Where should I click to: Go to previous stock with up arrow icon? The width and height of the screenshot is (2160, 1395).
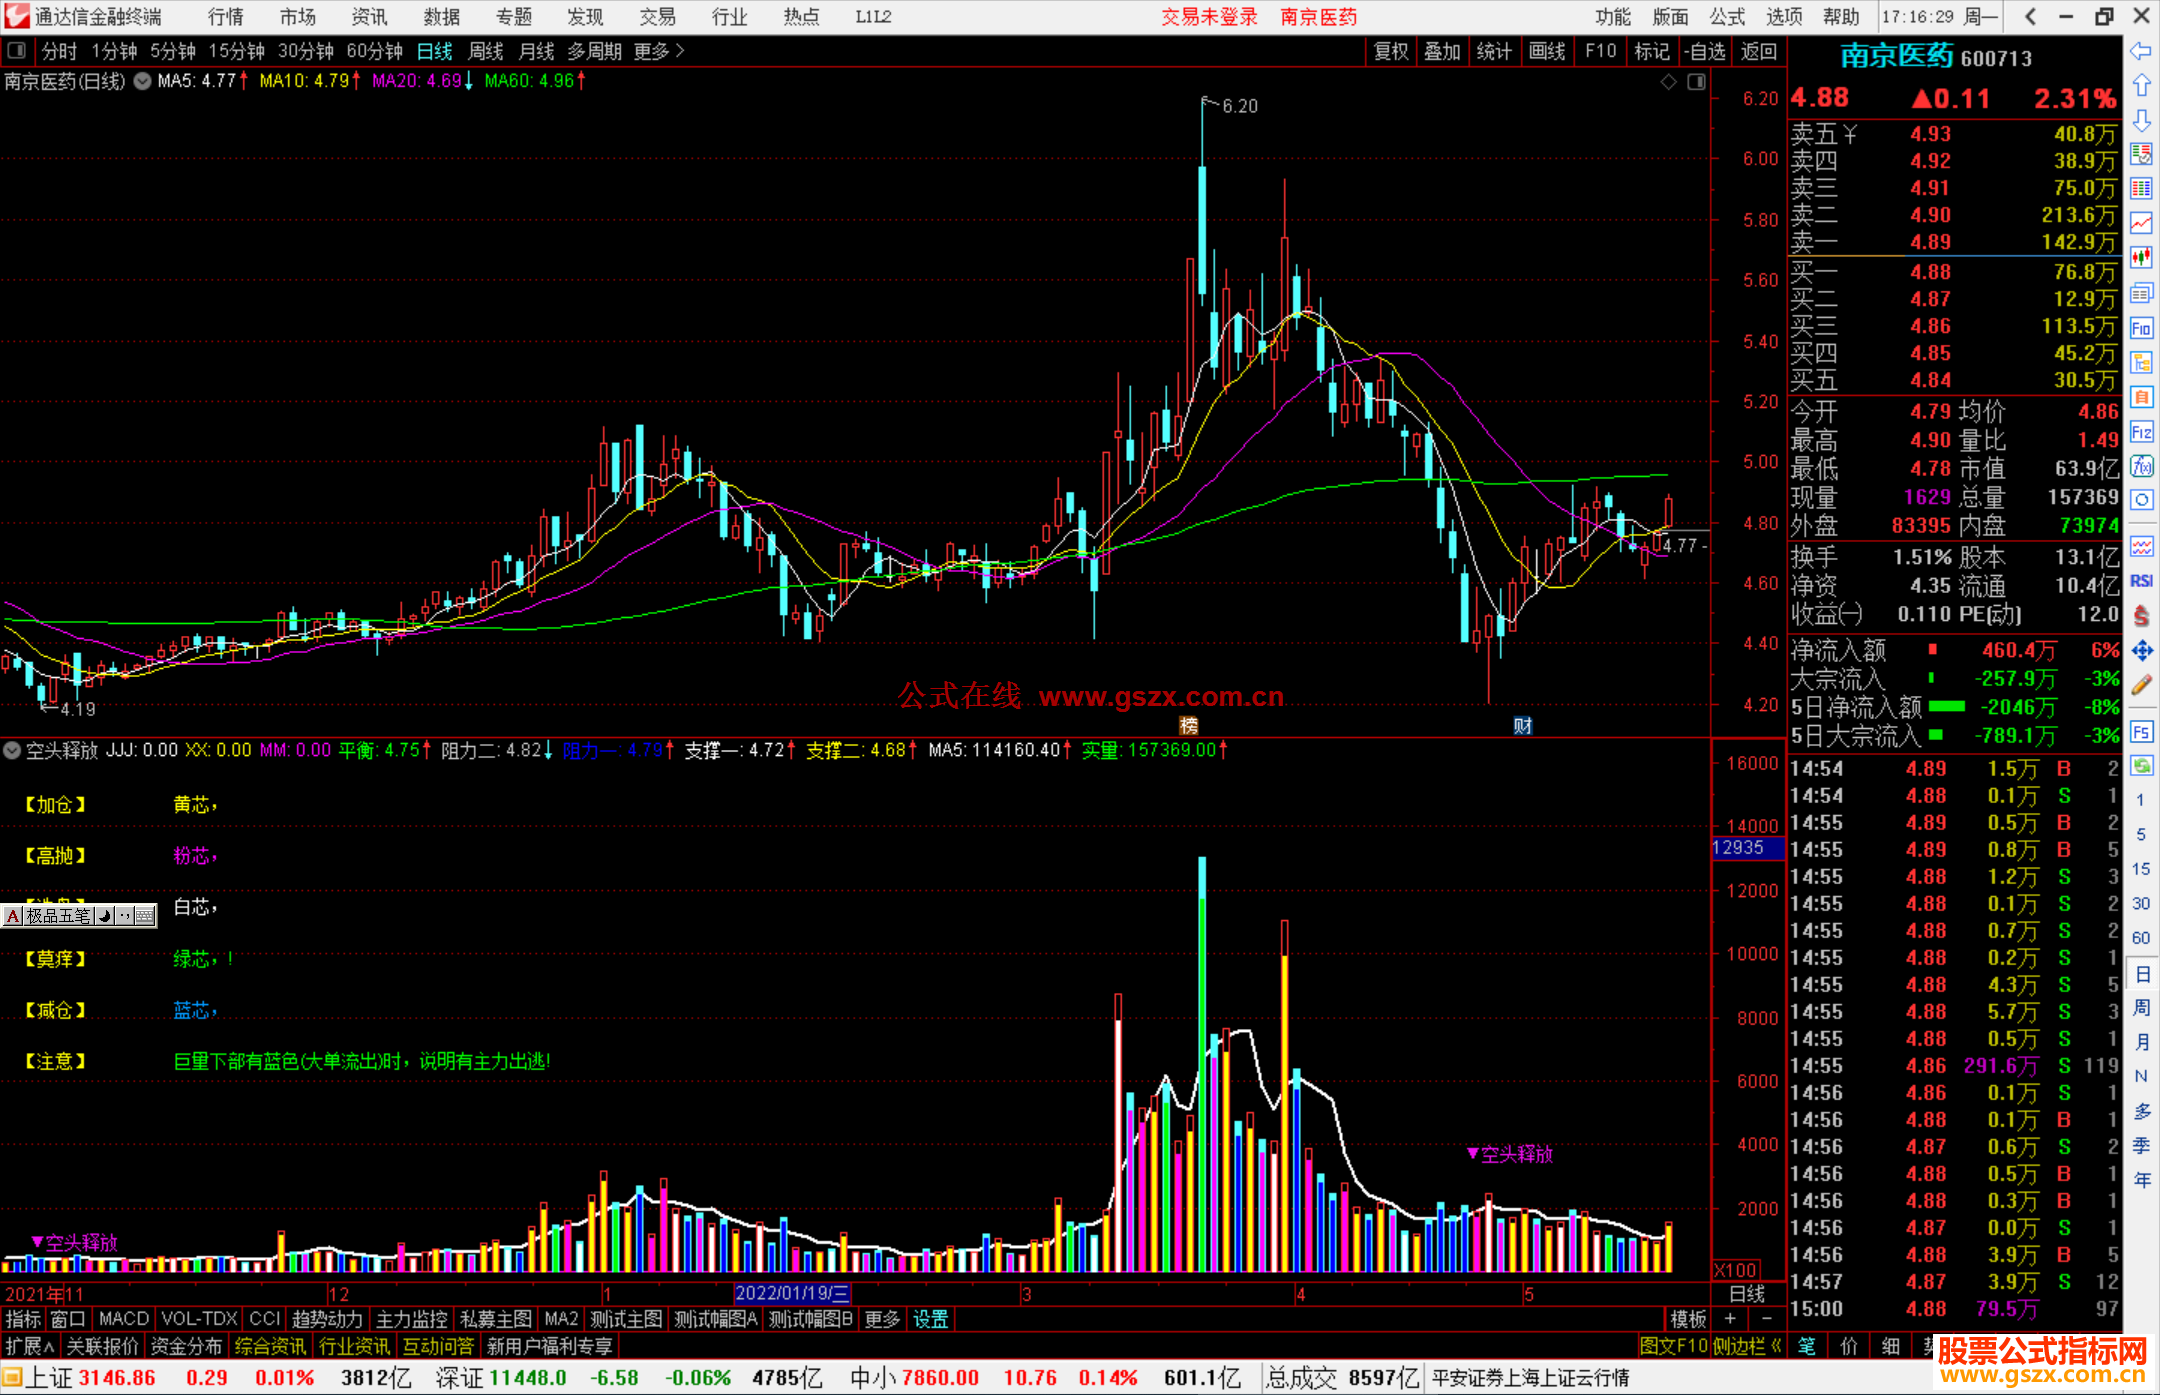coord(2141,86)
